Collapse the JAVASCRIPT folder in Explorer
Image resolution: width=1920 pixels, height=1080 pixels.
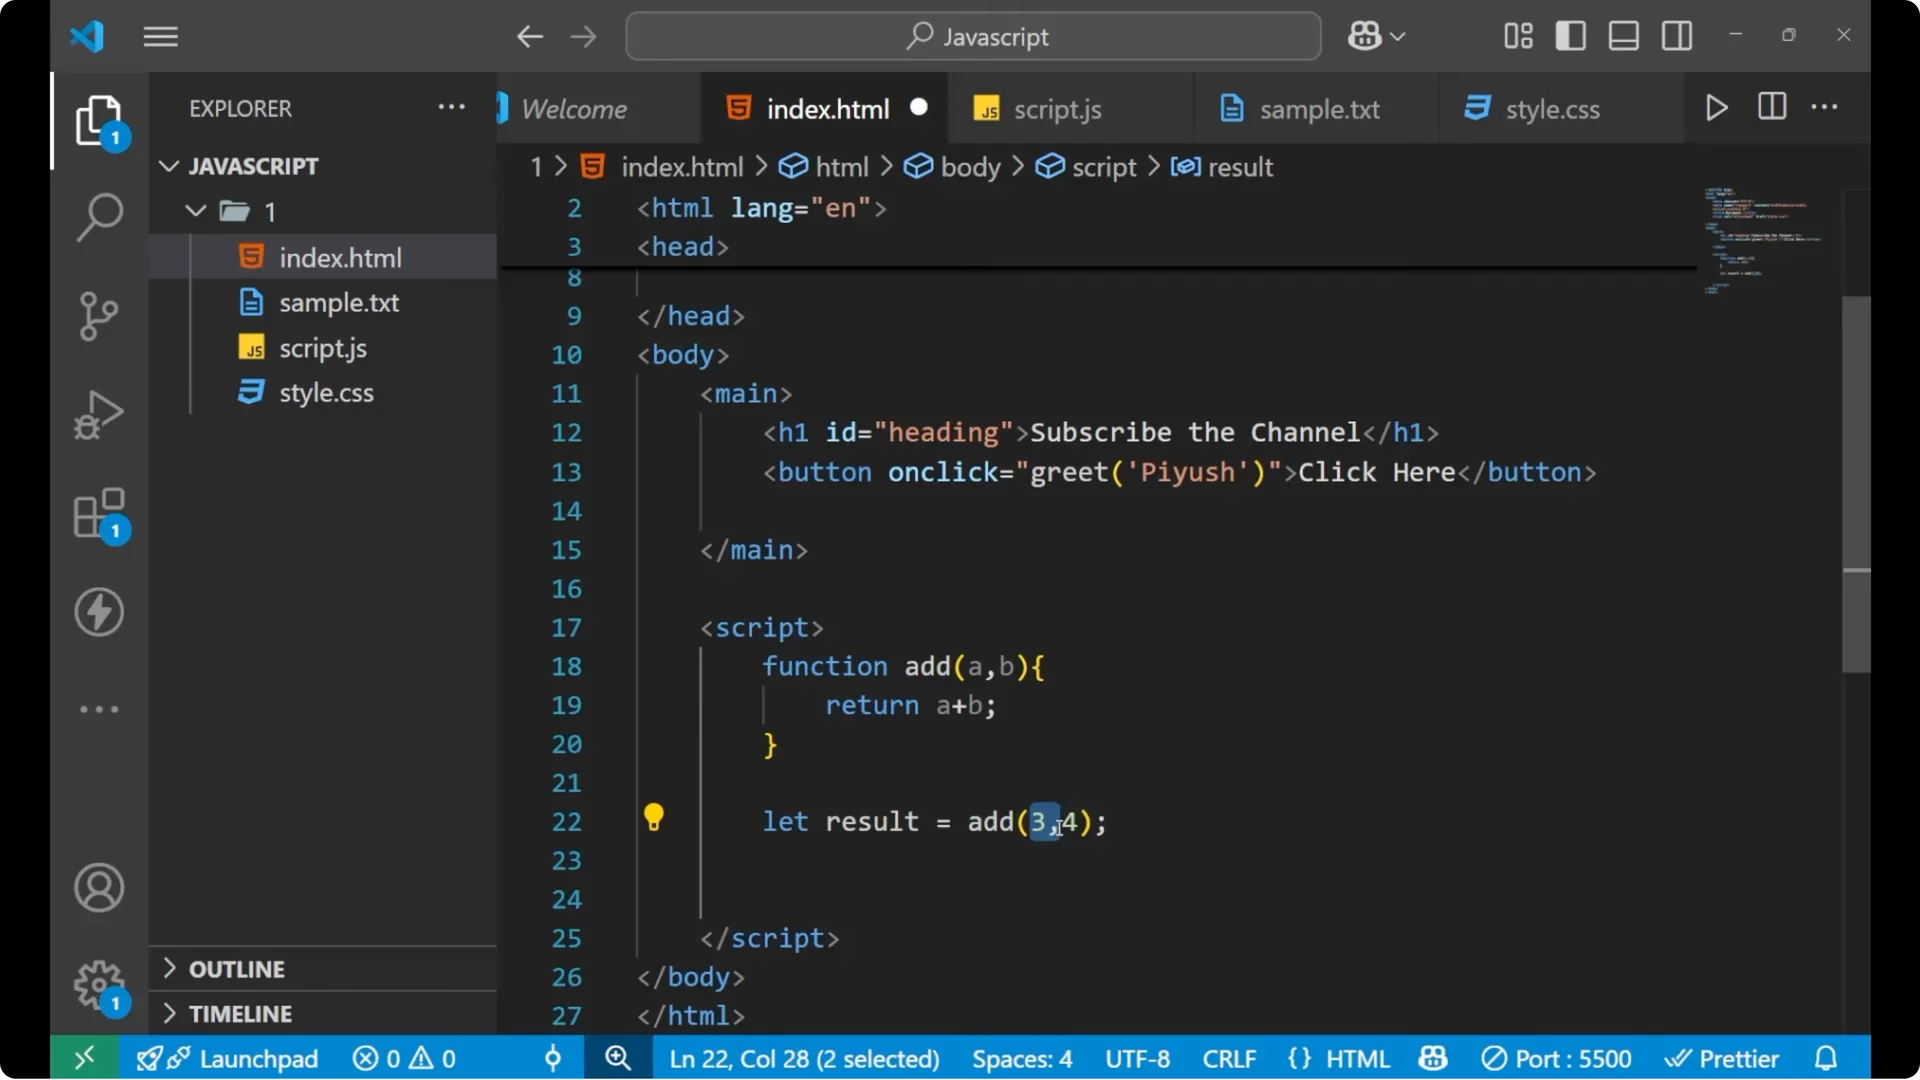[168, 166]
